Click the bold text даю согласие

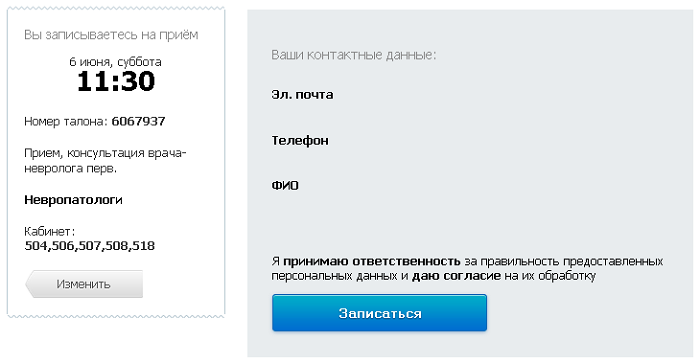pos(456,276)
